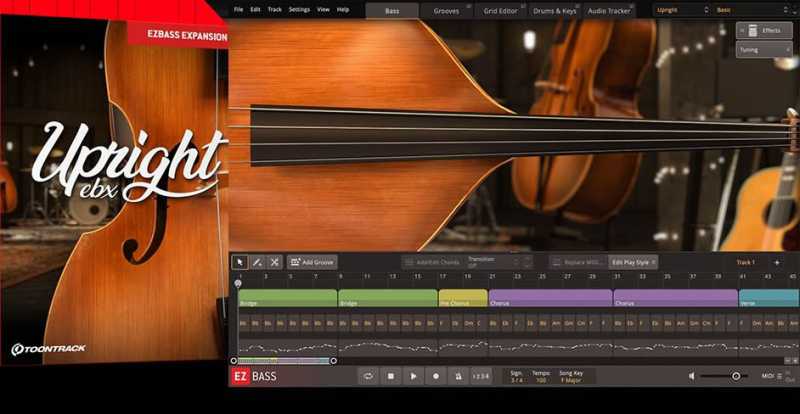Click the playhead marker at bar 1

pyautogui.click(x=238, y=283)
